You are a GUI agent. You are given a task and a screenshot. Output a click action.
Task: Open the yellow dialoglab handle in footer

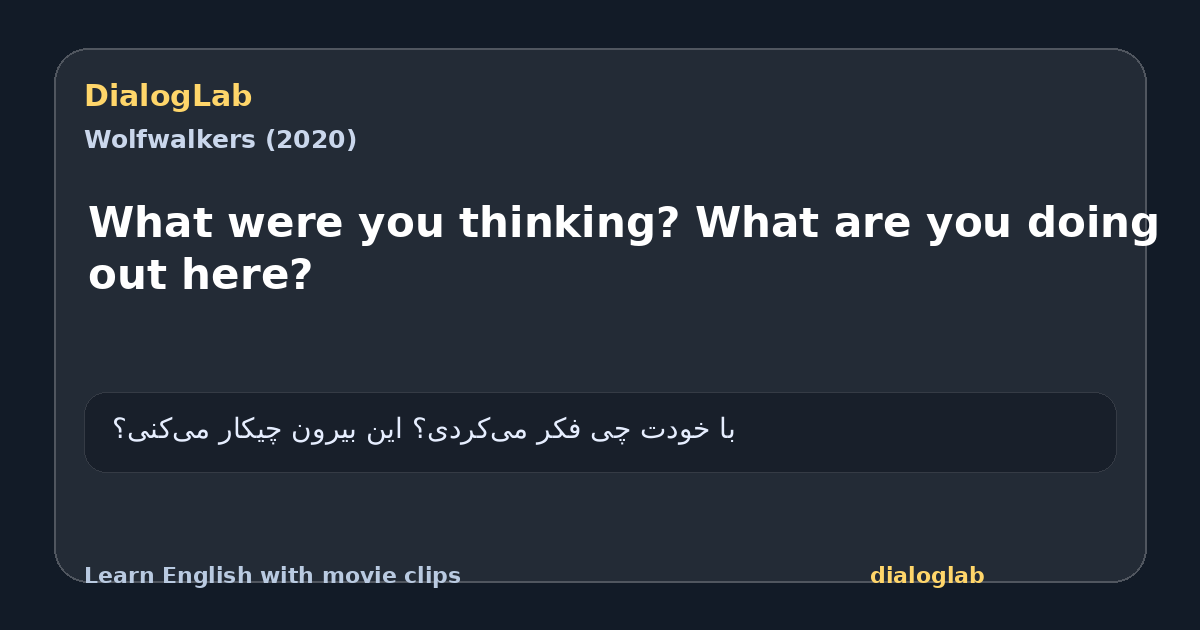[927, 576]
